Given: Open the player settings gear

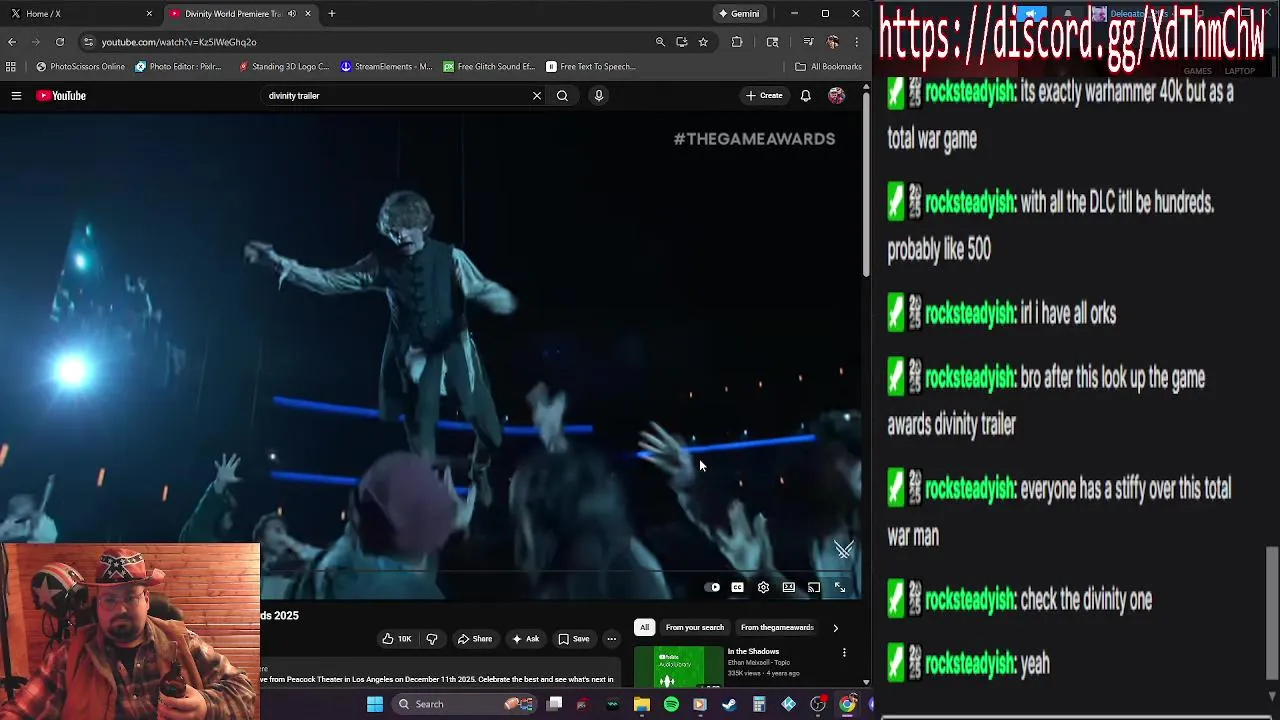Looking at the screenshot, I should pyautogui.click(x=763, y=588).
